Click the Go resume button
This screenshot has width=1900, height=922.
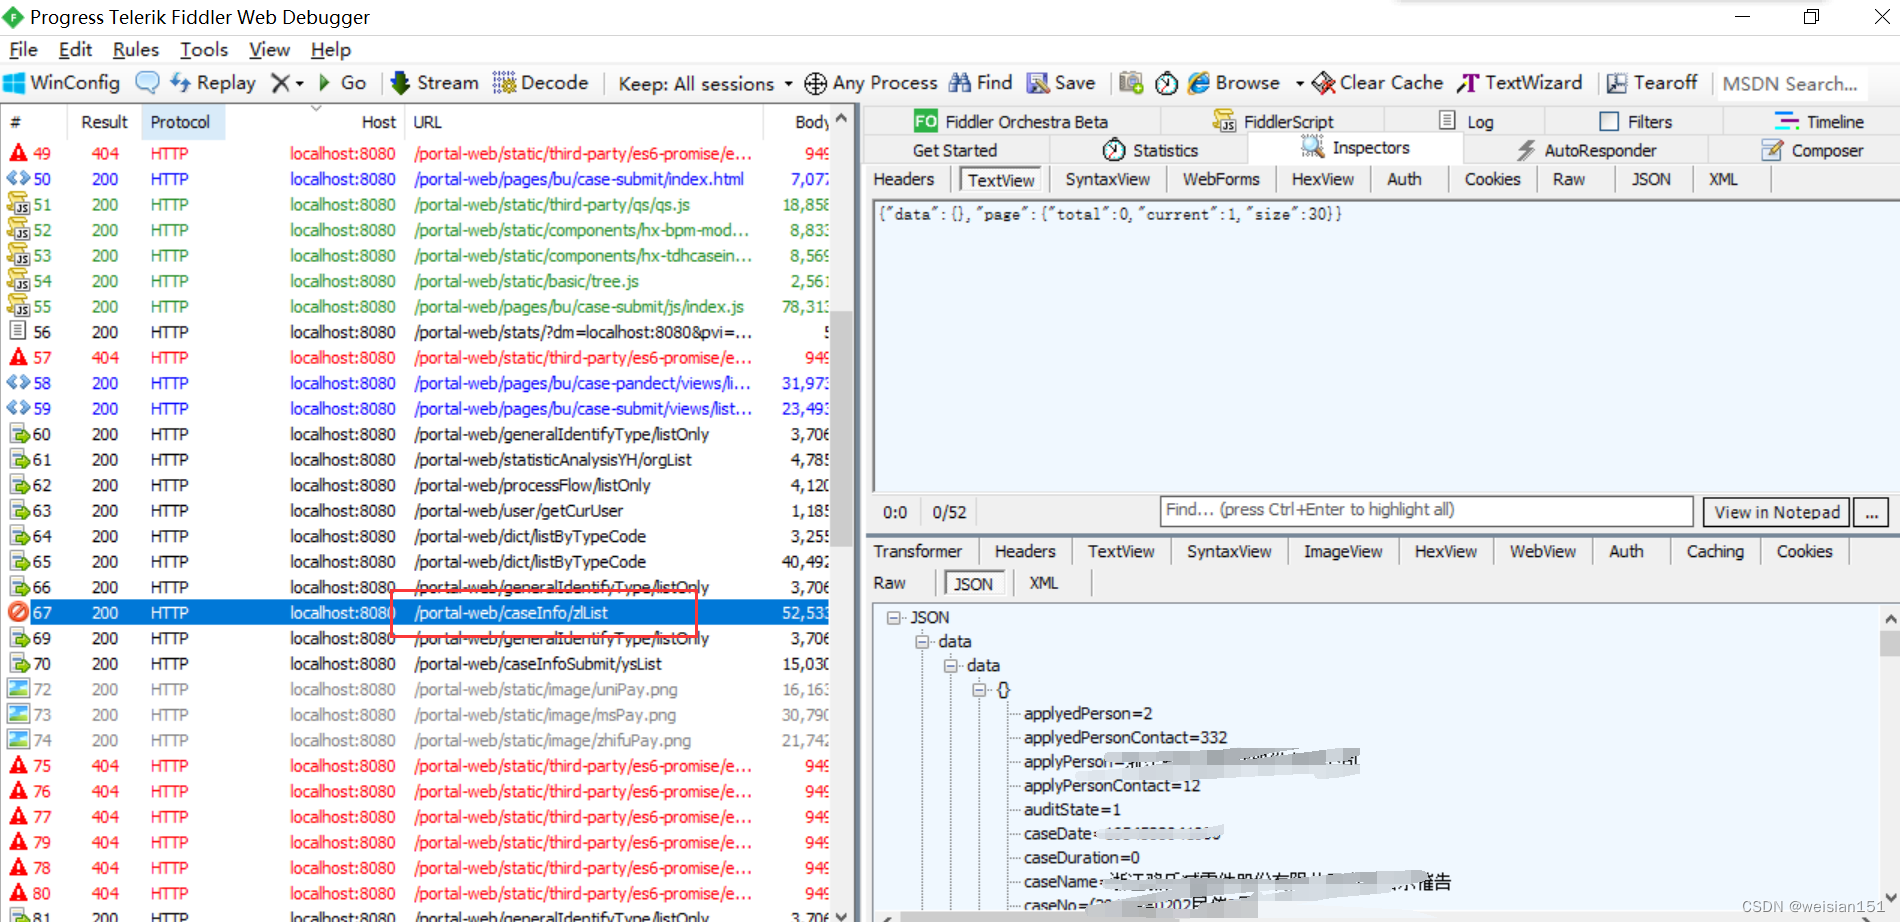pos(342,83)
